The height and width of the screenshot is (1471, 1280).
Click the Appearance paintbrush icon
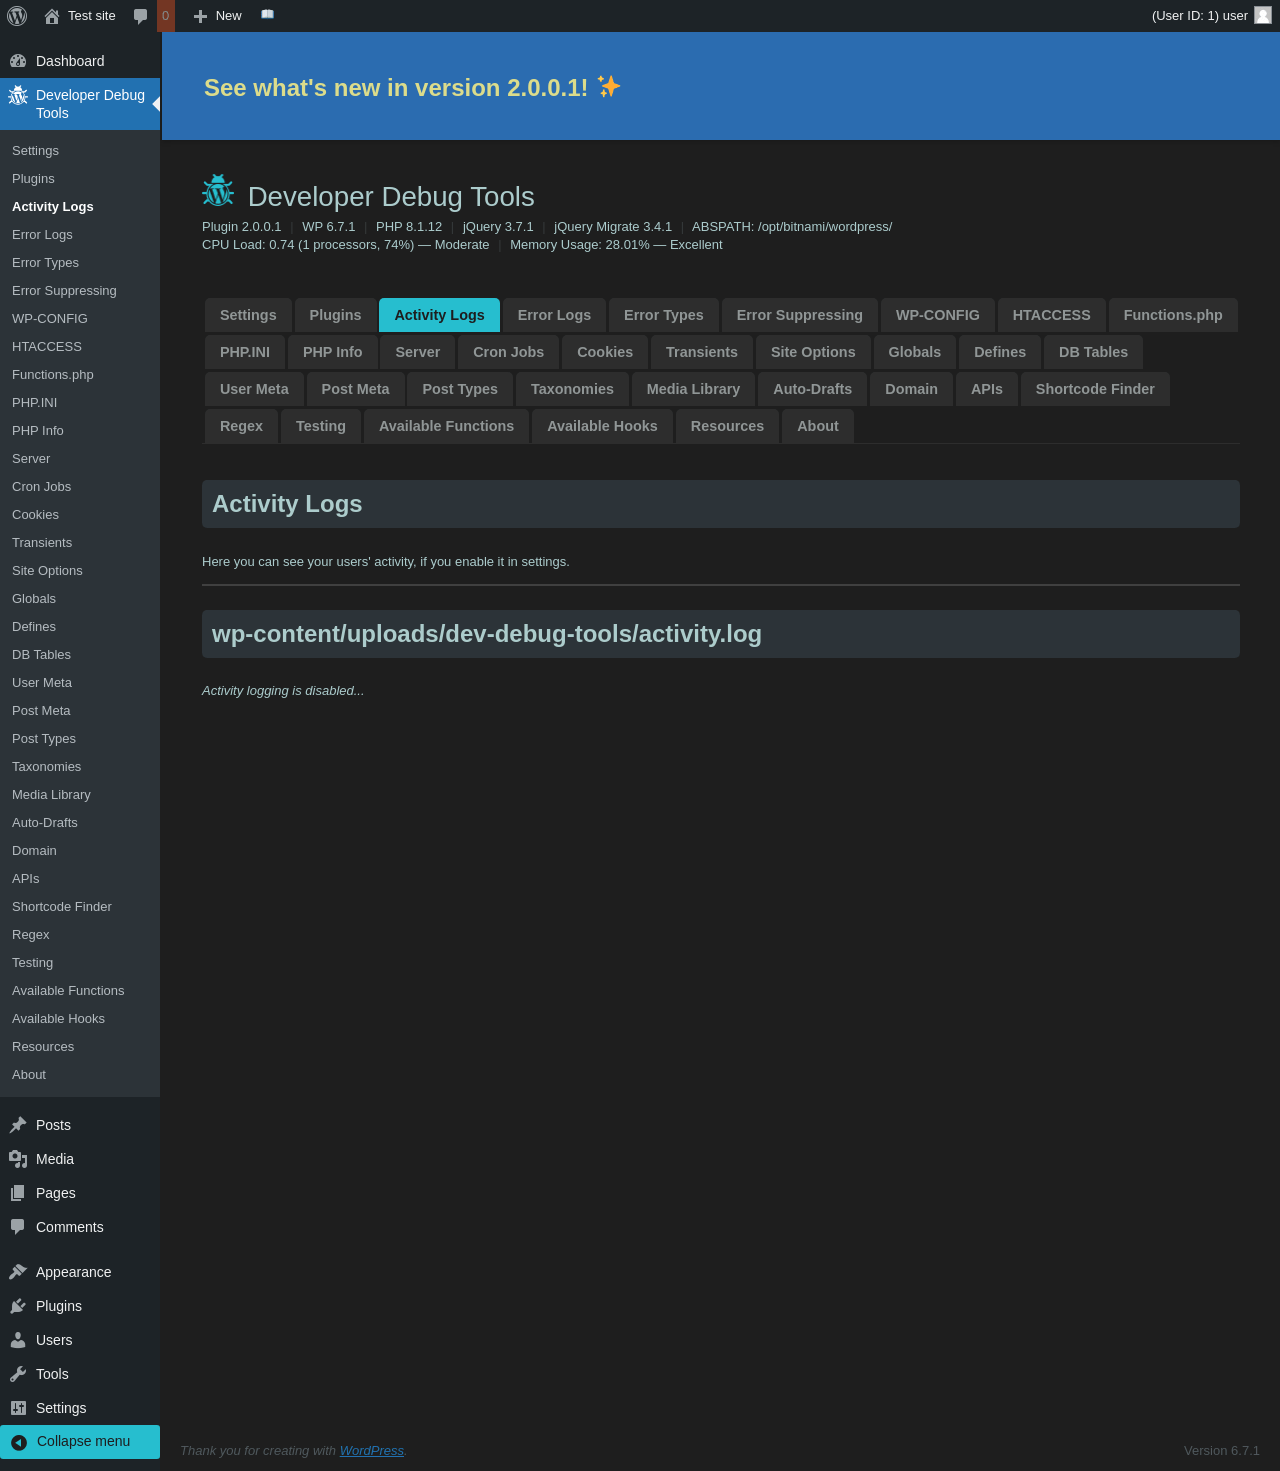coord(18,1272)
